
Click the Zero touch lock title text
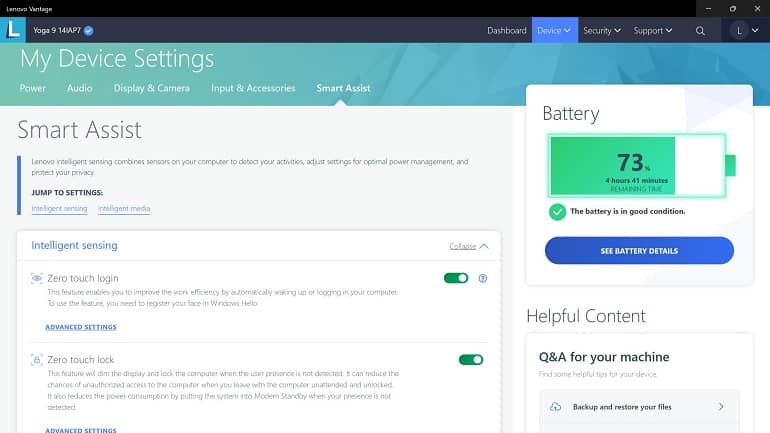[x=81, y=360]
